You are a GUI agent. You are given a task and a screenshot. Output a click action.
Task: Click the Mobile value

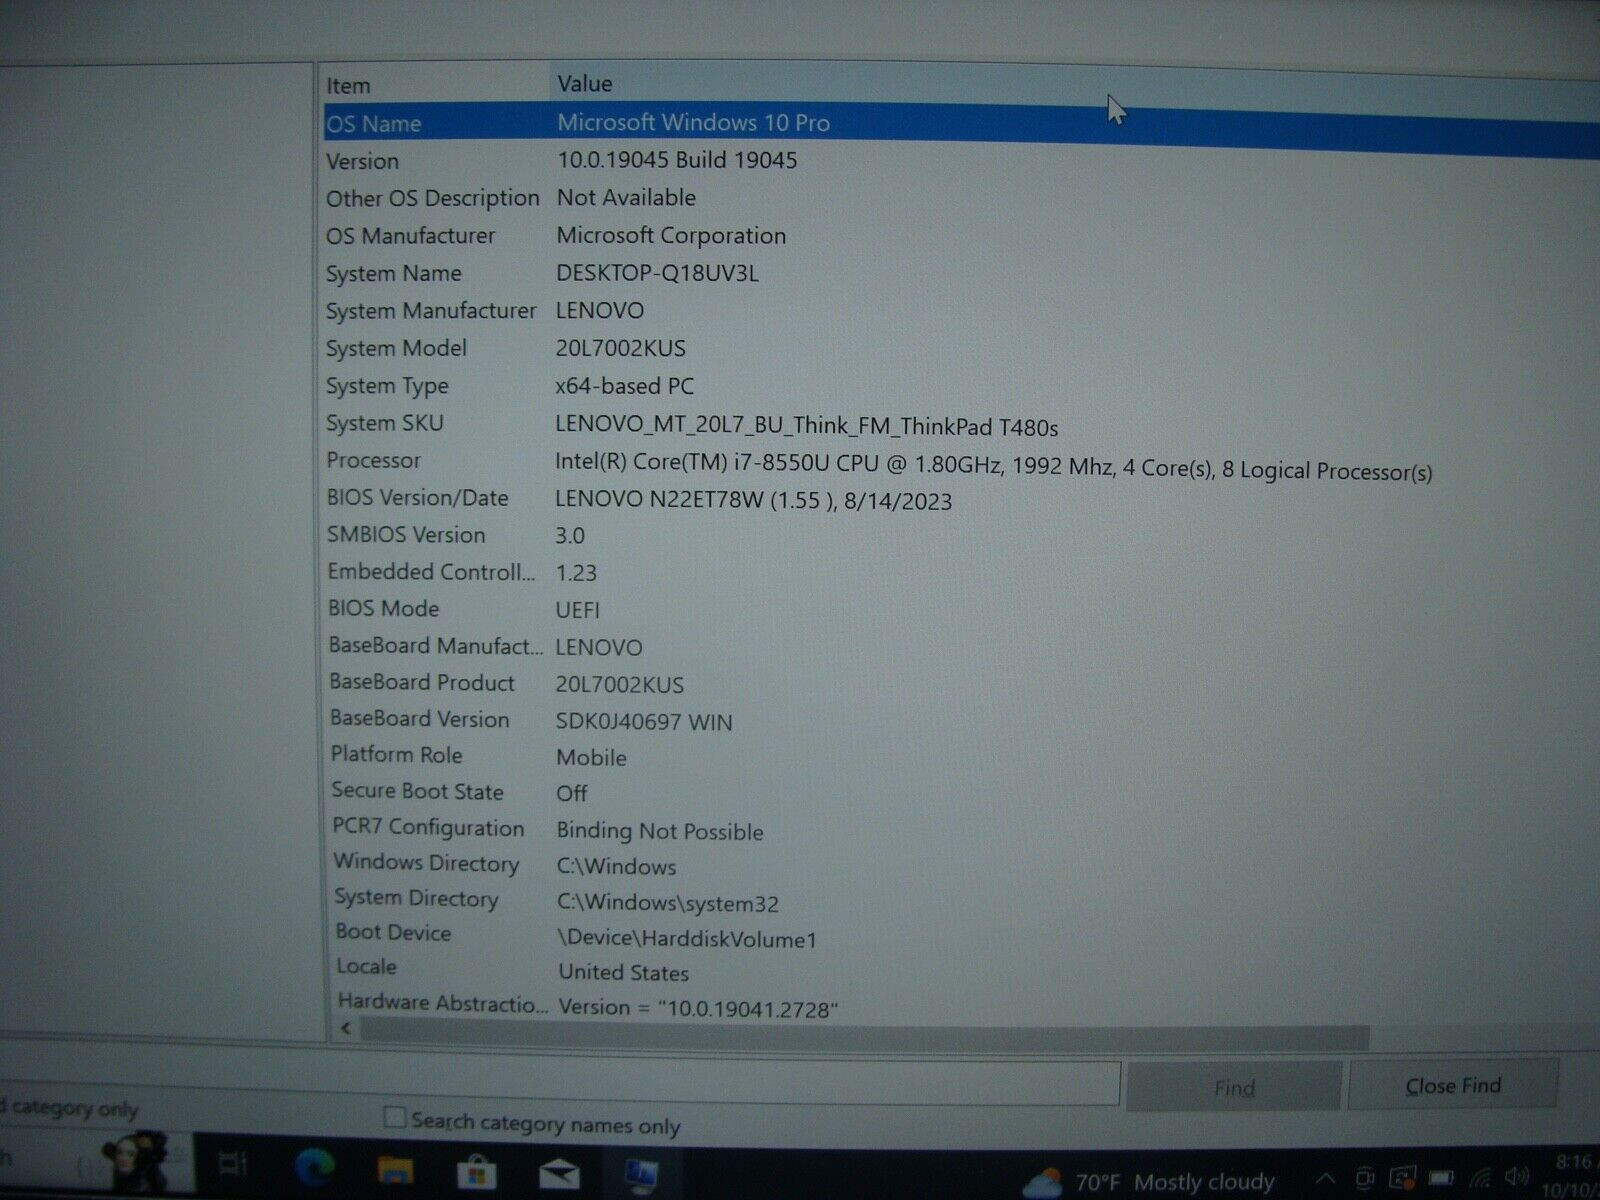591,758
